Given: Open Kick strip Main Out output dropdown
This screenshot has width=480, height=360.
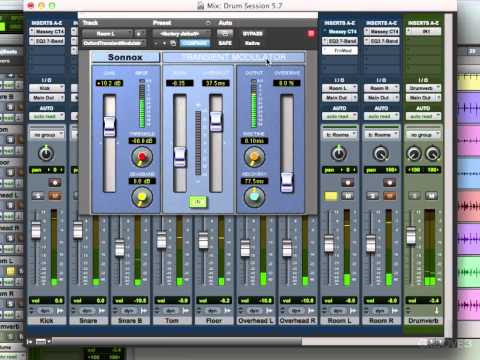Looking at the screenshot, I should tap(47, 98).
